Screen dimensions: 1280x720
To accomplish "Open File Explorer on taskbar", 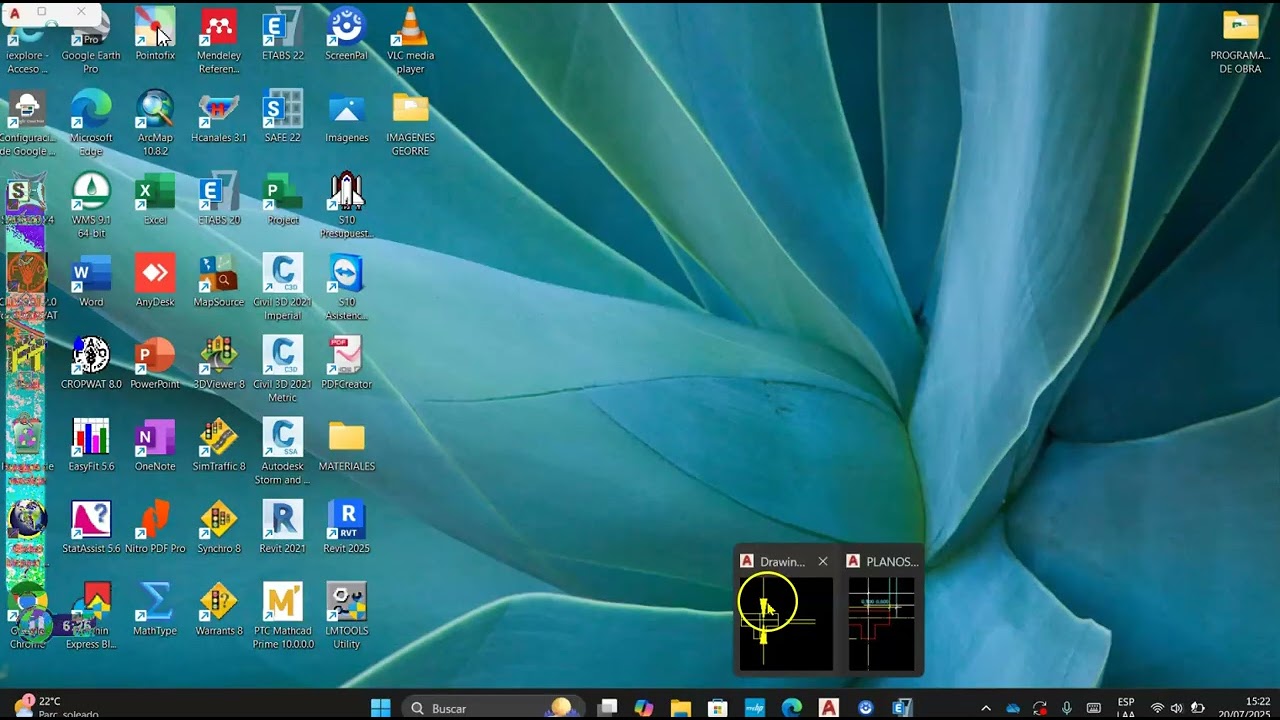I will click(x=681, y=708).
